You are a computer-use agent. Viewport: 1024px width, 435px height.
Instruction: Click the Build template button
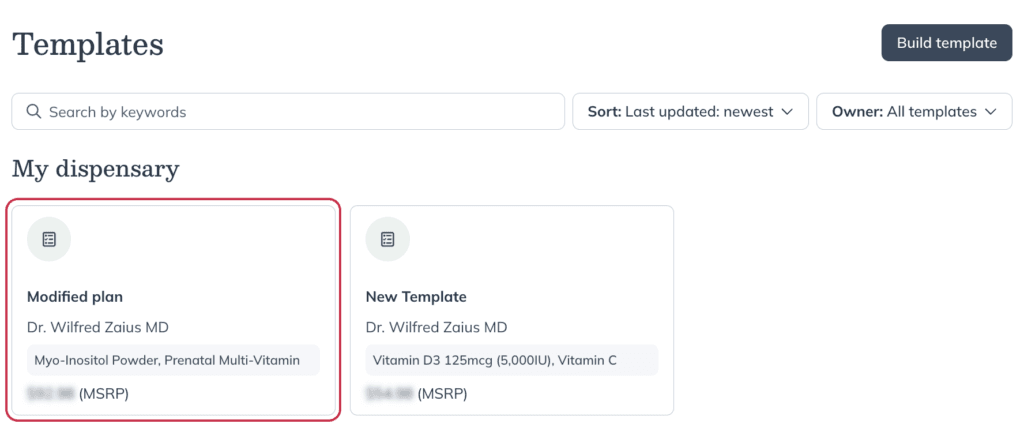pos(946,43)
